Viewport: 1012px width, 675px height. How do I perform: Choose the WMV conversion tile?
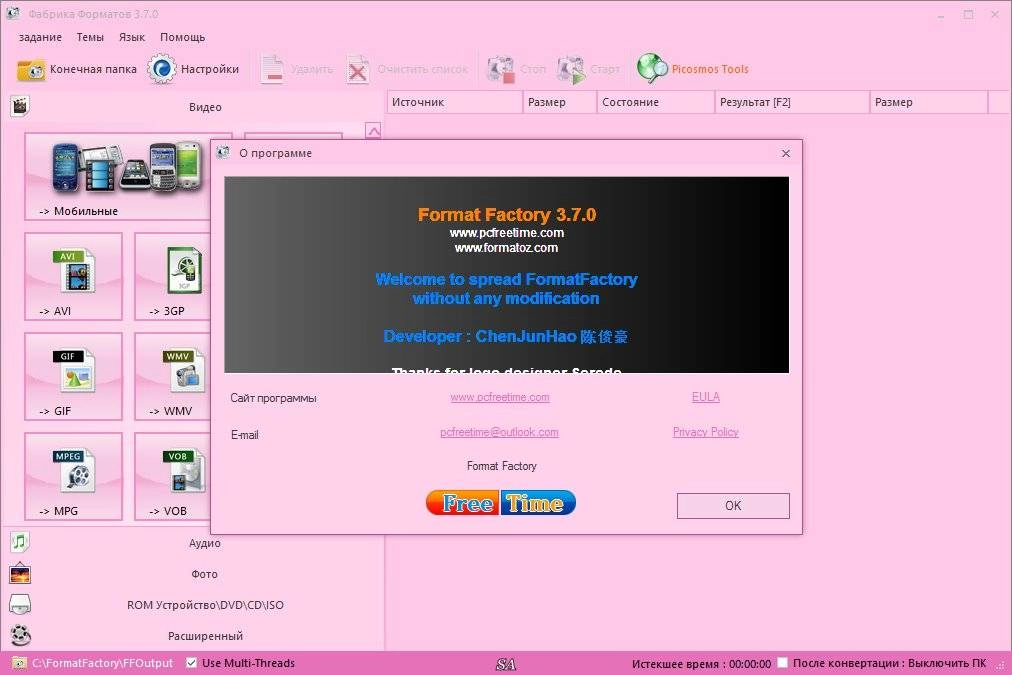[173, 376]
